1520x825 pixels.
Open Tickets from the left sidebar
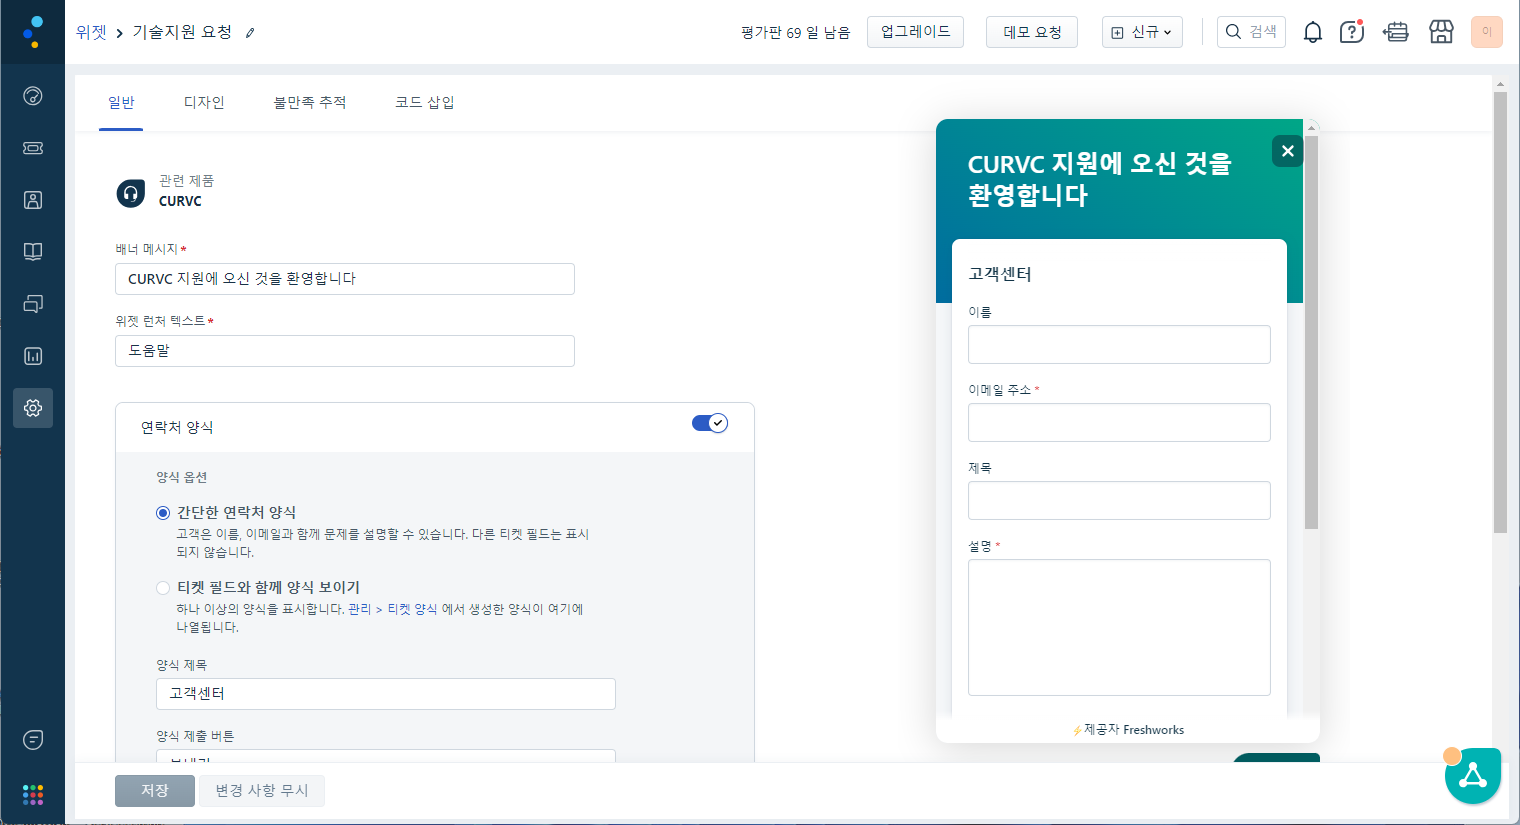(33, 148)
